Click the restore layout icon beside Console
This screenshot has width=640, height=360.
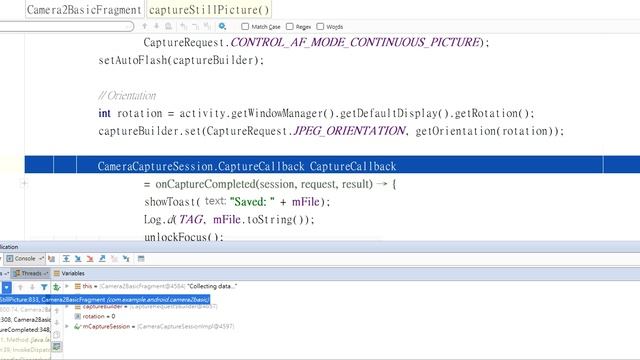pyautogui.click(x=51, y=259)
